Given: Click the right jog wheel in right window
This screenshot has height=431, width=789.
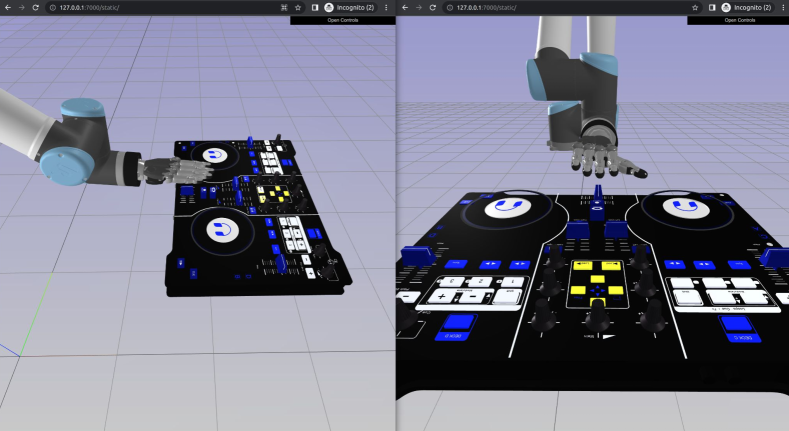Looking at the screenshot, I should 686,208.
